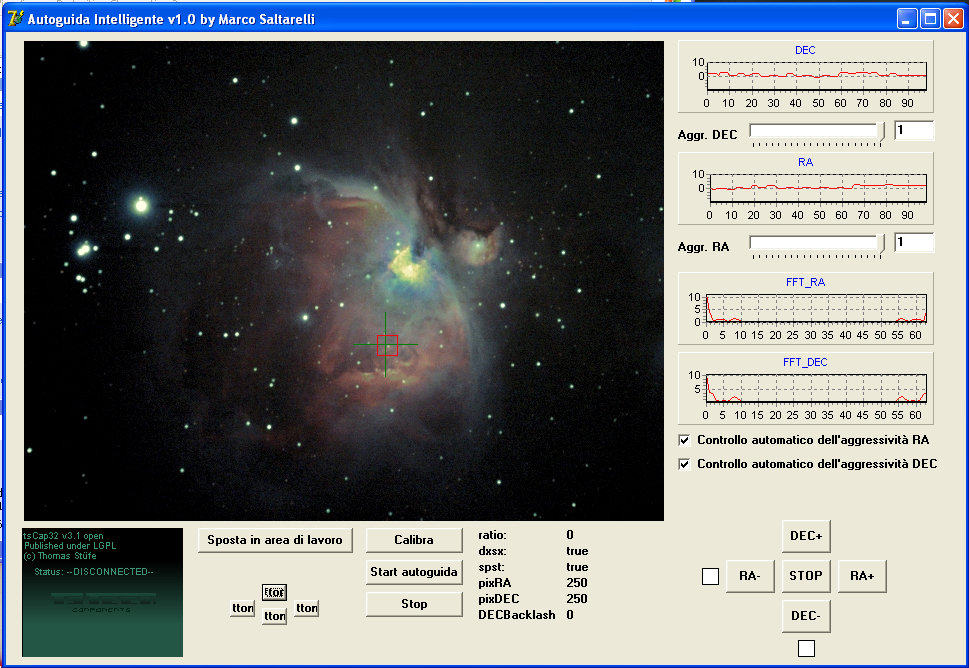Nudge the mount with the DEC+ button
Screen dimensions: 969x668
[806, 536]
